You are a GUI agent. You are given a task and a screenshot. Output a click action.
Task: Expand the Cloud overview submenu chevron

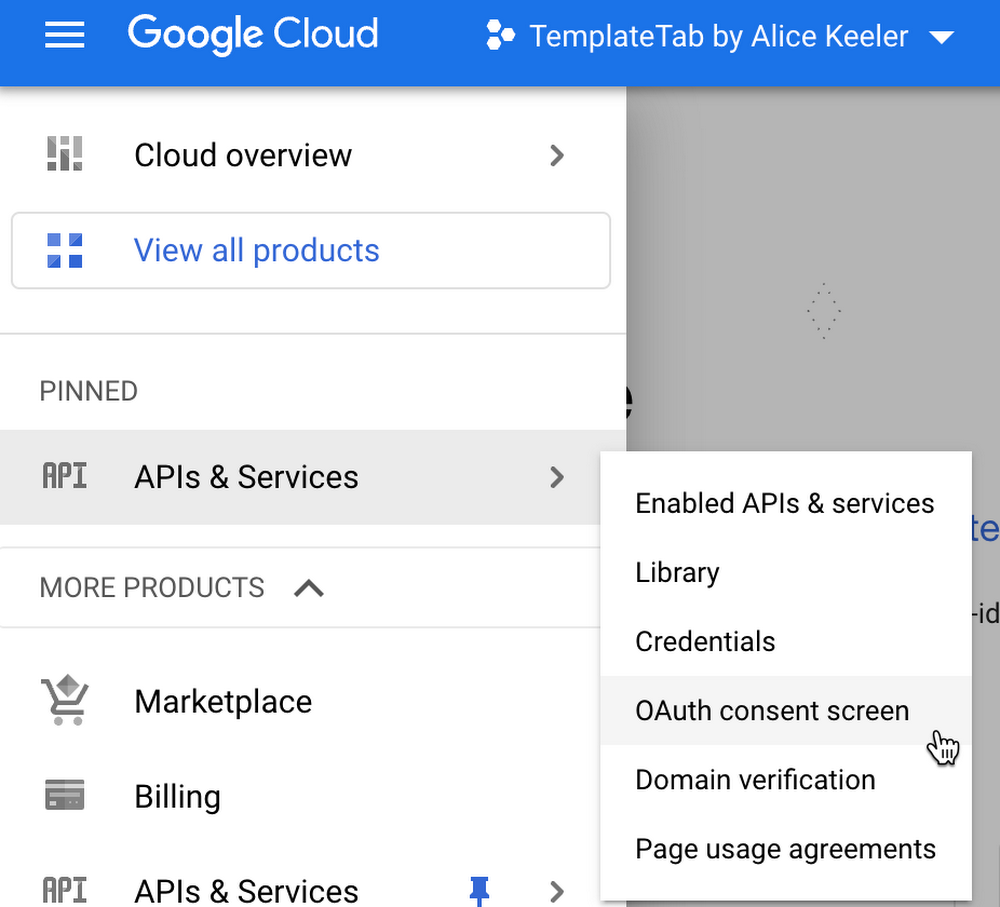[557, 155]
